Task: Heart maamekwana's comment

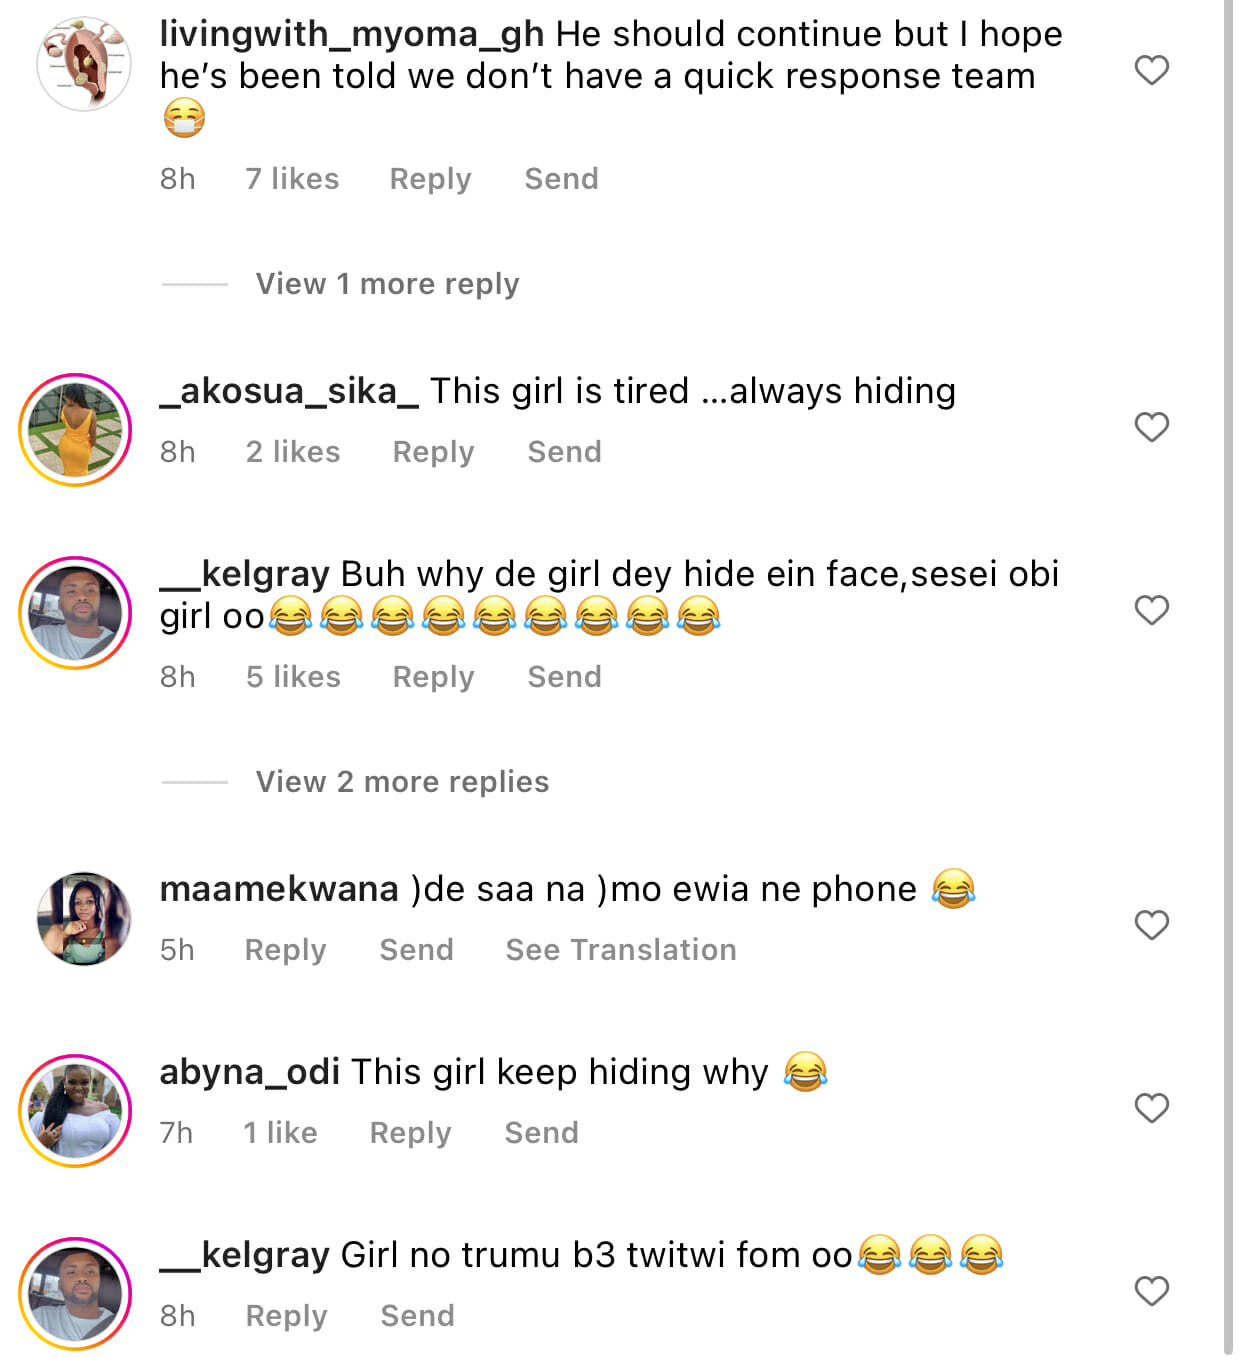Action: (1151, 925)
